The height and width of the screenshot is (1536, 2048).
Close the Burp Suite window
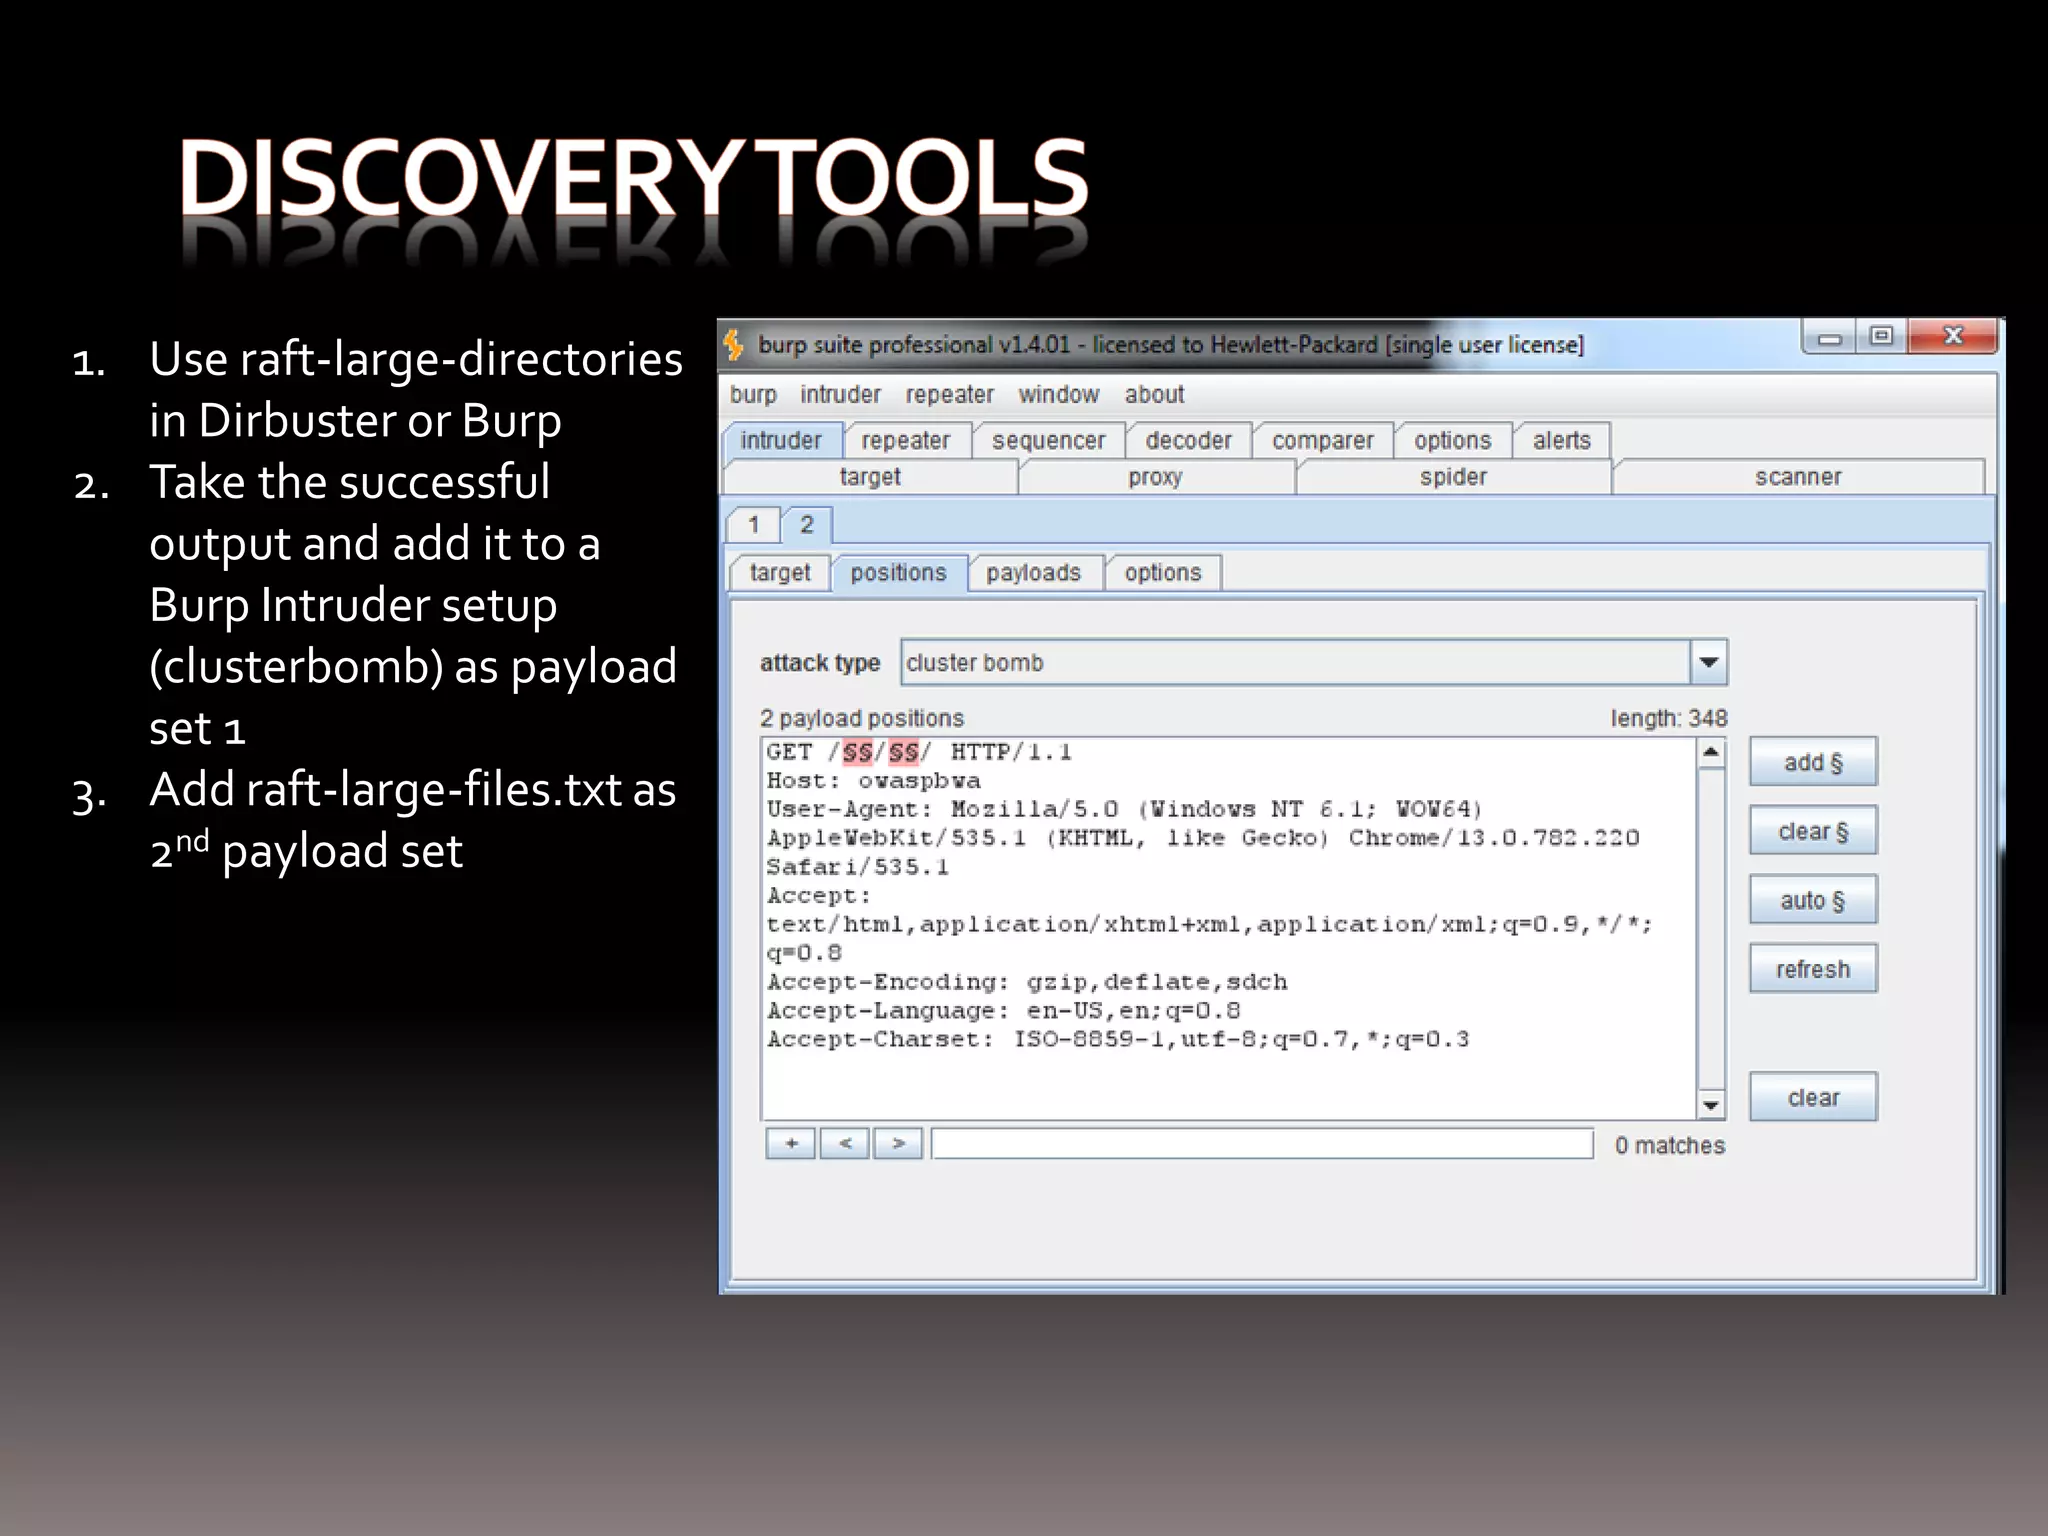[1953, 337]
